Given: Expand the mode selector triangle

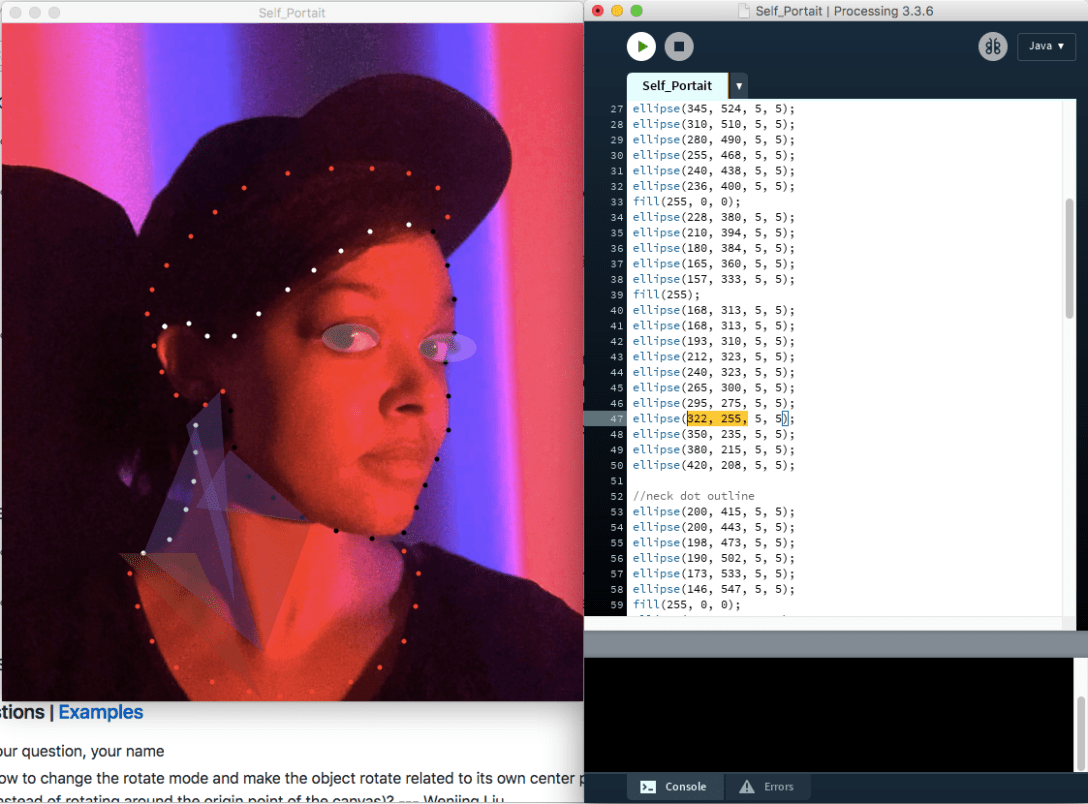Looking at the screenshot, I should [x=1063, y=46].
